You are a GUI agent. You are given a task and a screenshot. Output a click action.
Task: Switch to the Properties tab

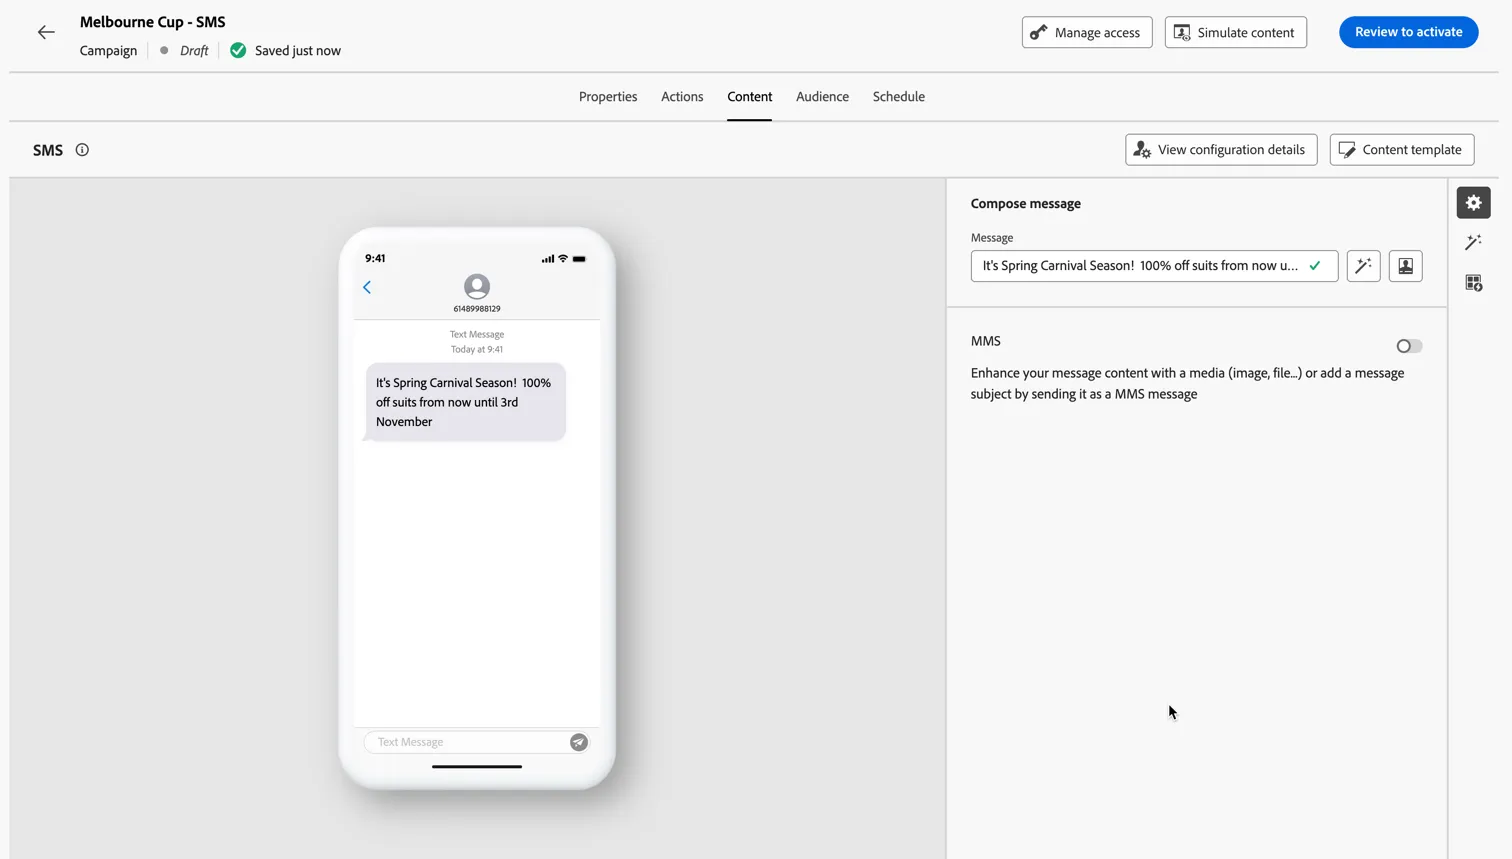pos(608,97)
